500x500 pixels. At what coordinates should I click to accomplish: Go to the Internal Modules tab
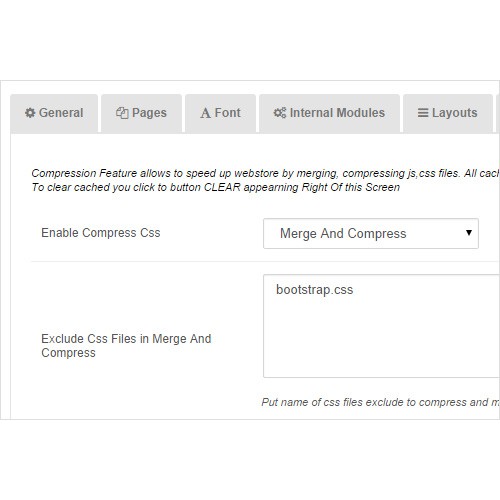pyautogui.click(x=329, y=113)
